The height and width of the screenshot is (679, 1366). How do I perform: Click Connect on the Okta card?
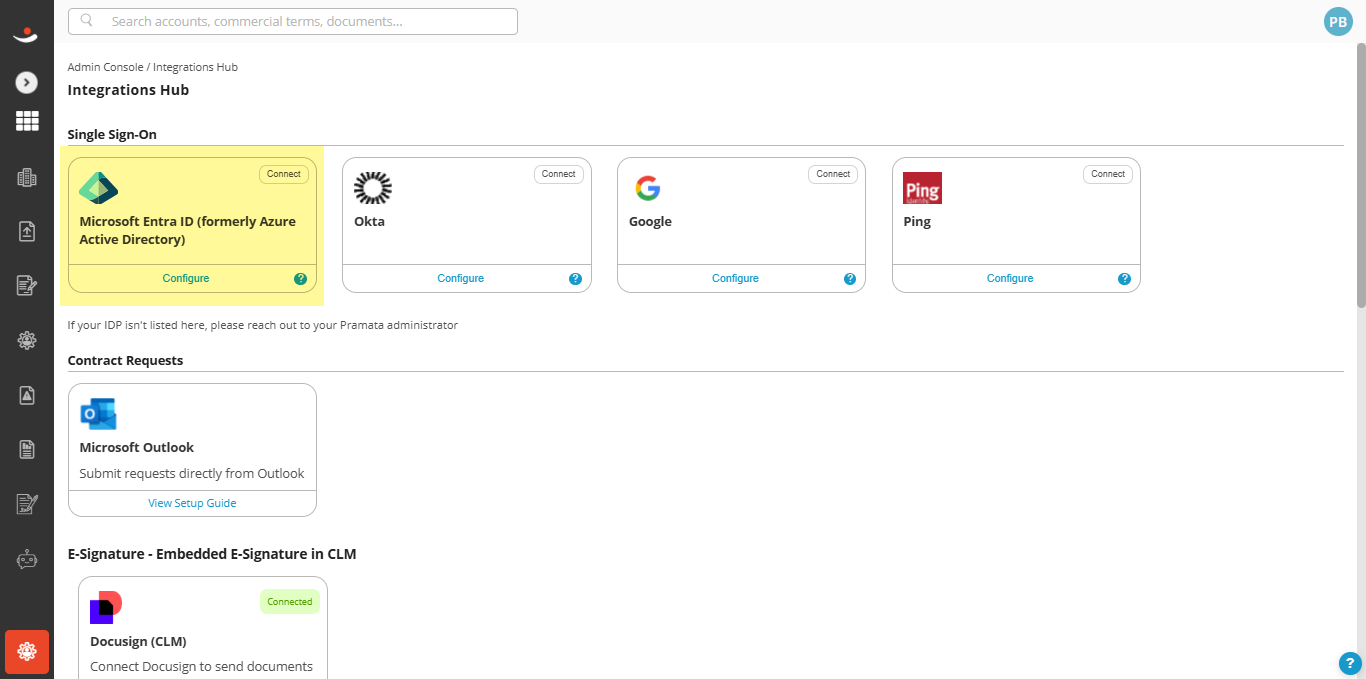(x=559, y=174)
